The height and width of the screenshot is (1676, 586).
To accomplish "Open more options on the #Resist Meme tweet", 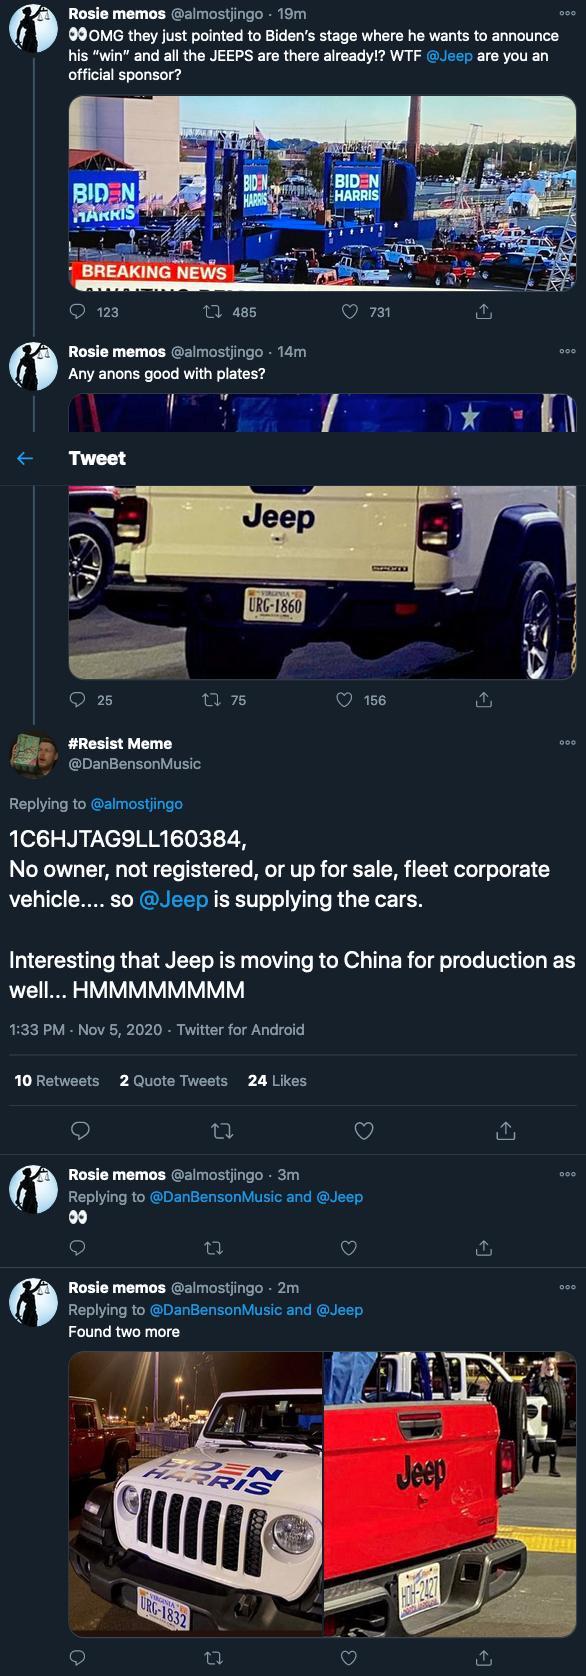I will [x=568, y=743].
